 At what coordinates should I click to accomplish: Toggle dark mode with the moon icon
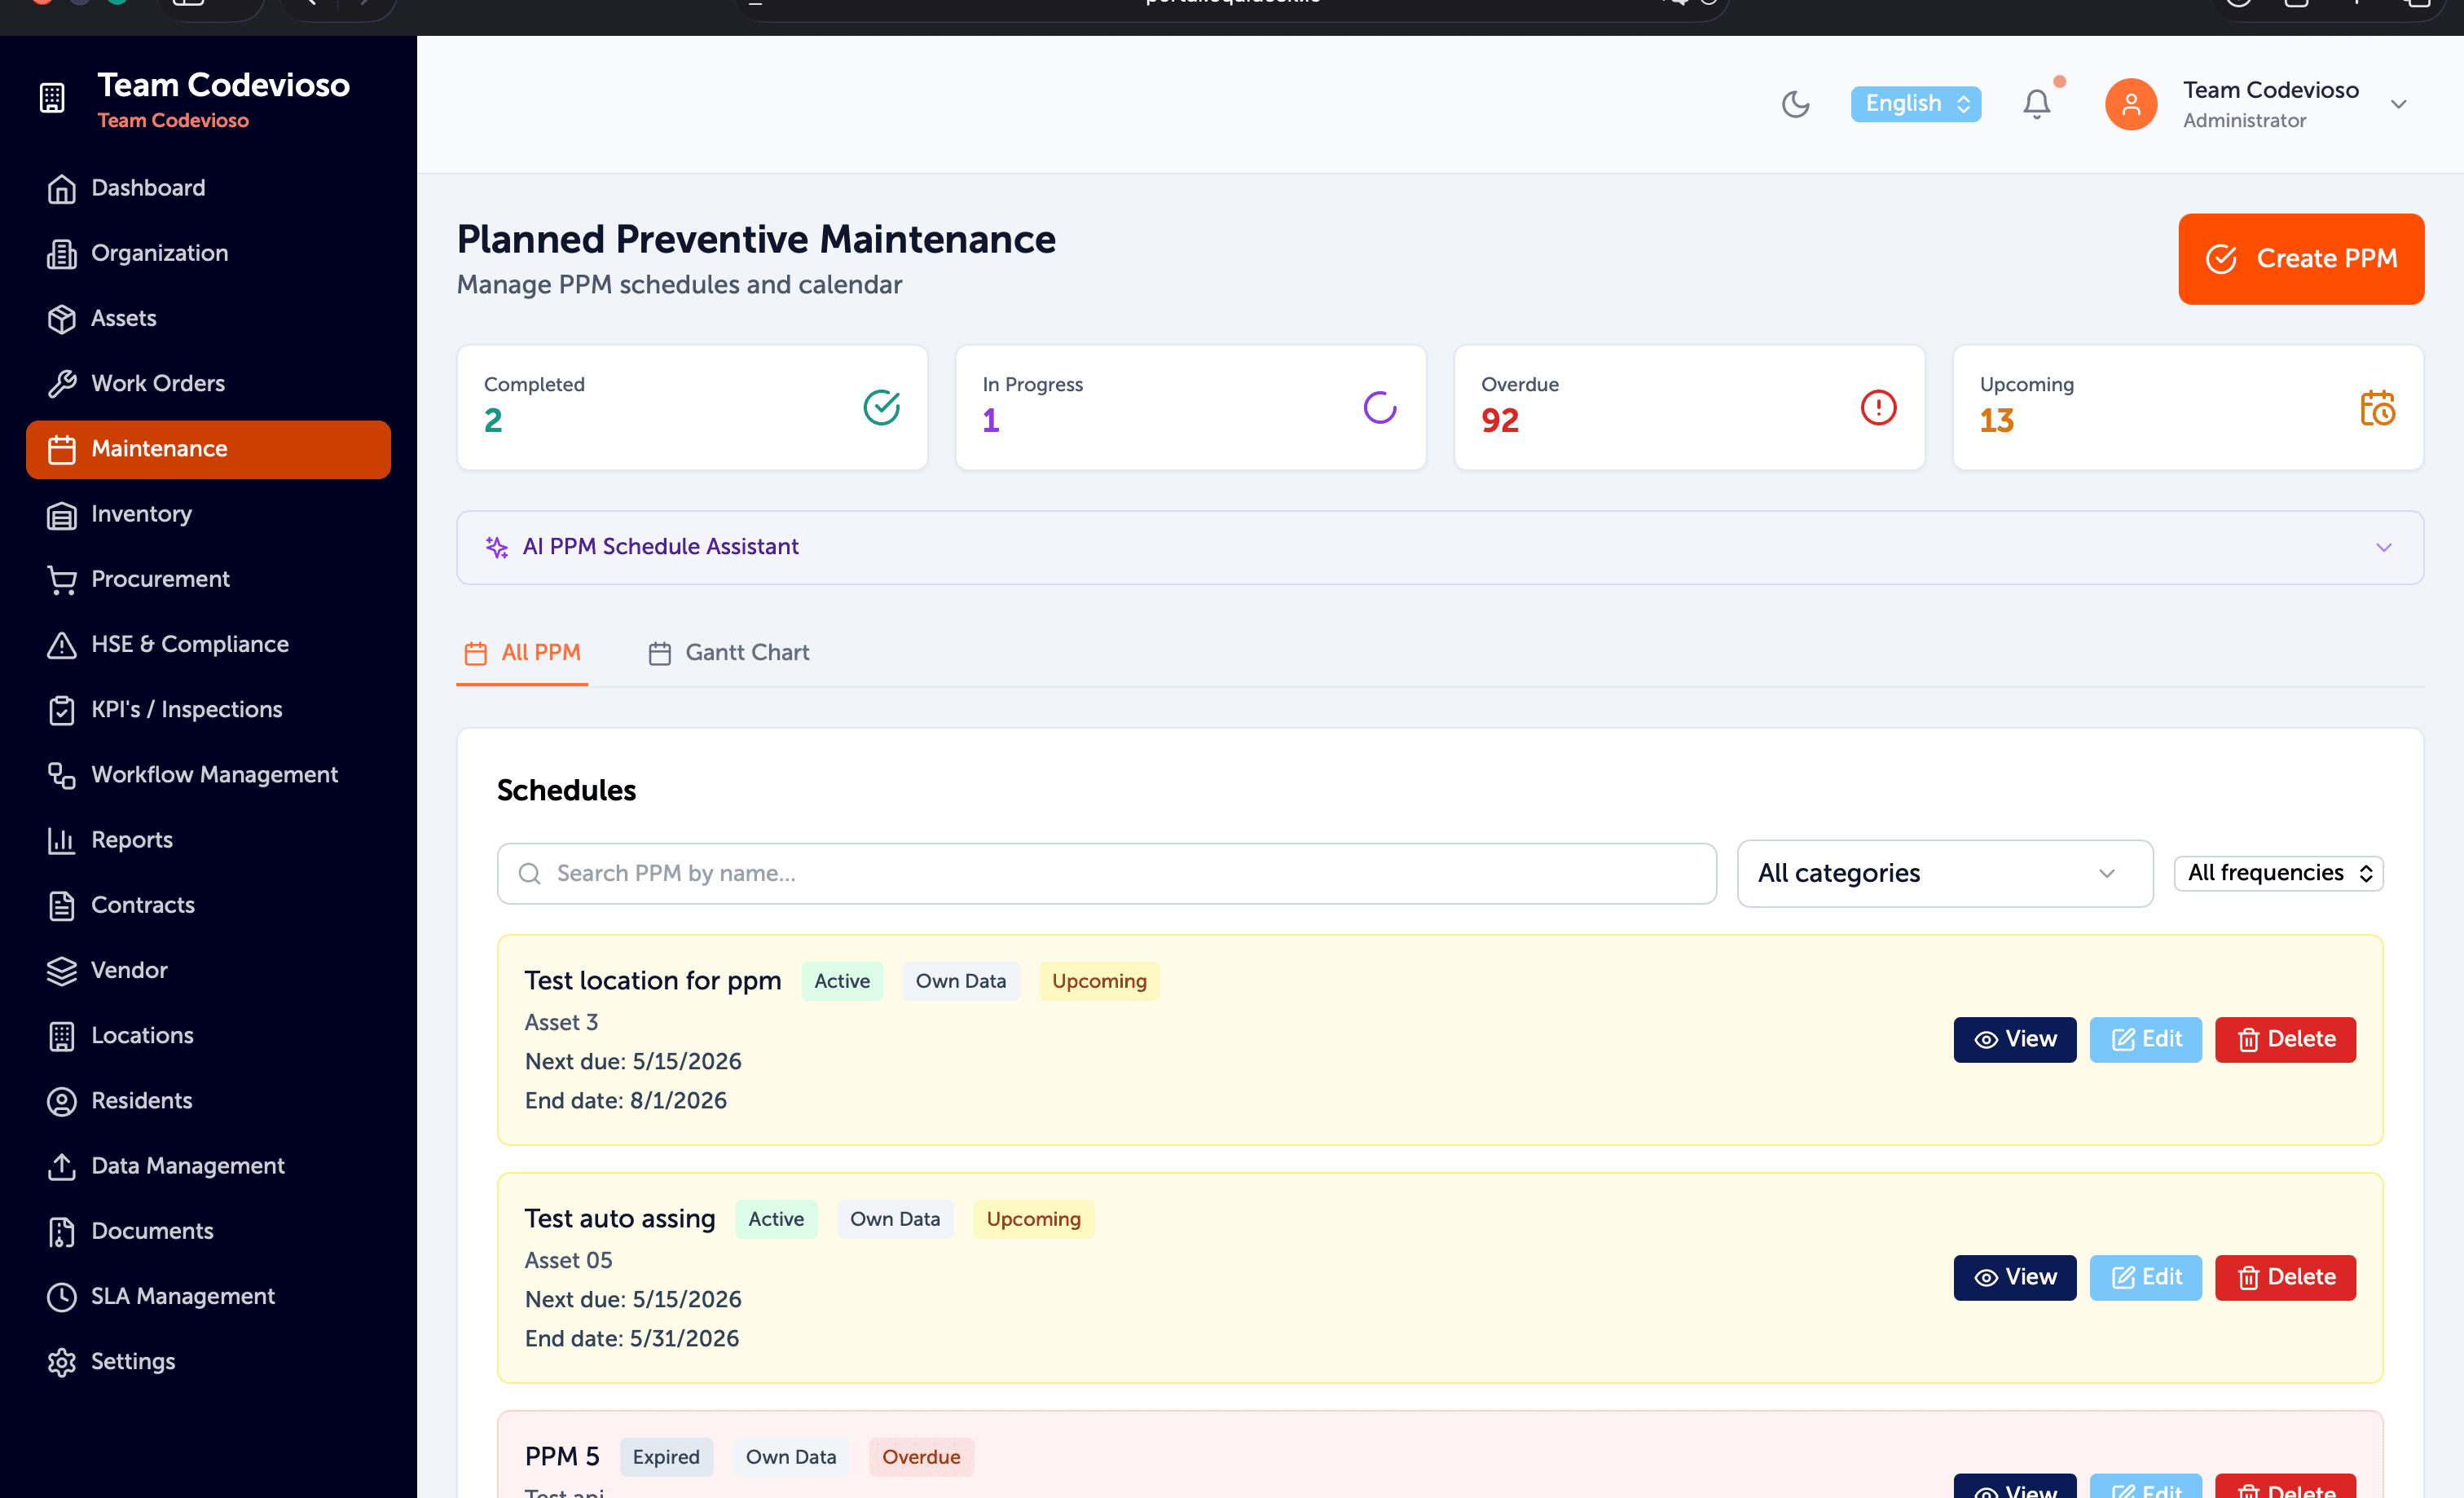point(1796,104)
